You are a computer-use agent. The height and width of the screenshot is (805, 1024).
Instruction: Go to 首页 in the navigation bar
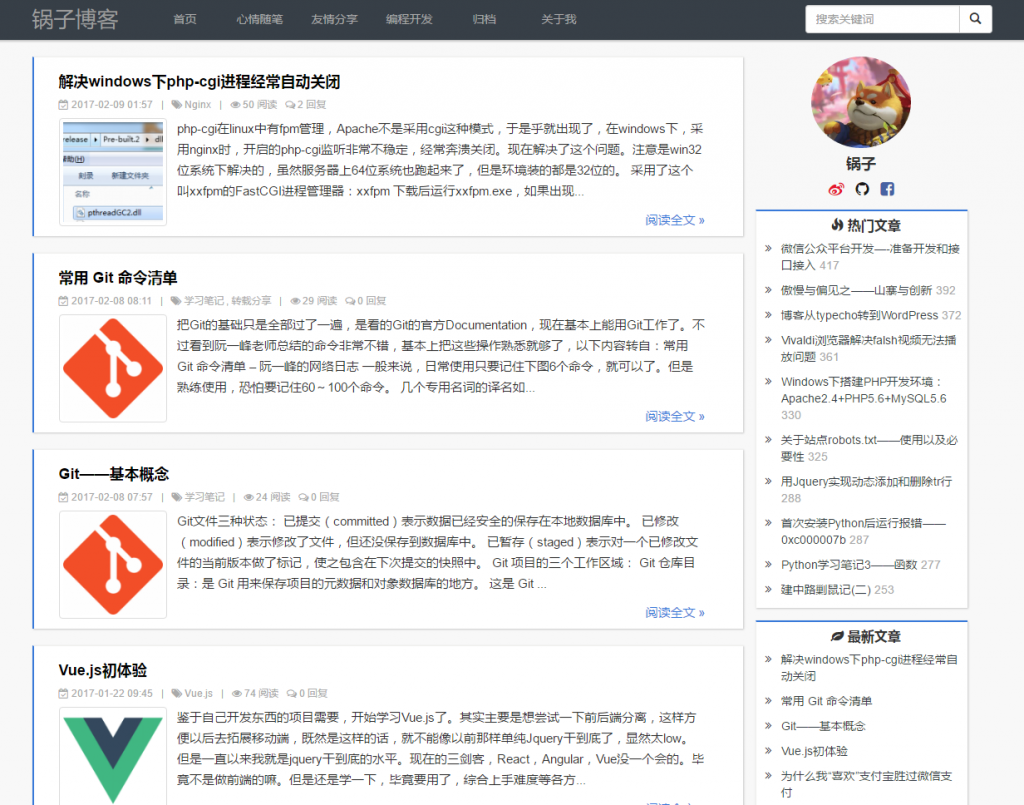[x=185, y=20]
